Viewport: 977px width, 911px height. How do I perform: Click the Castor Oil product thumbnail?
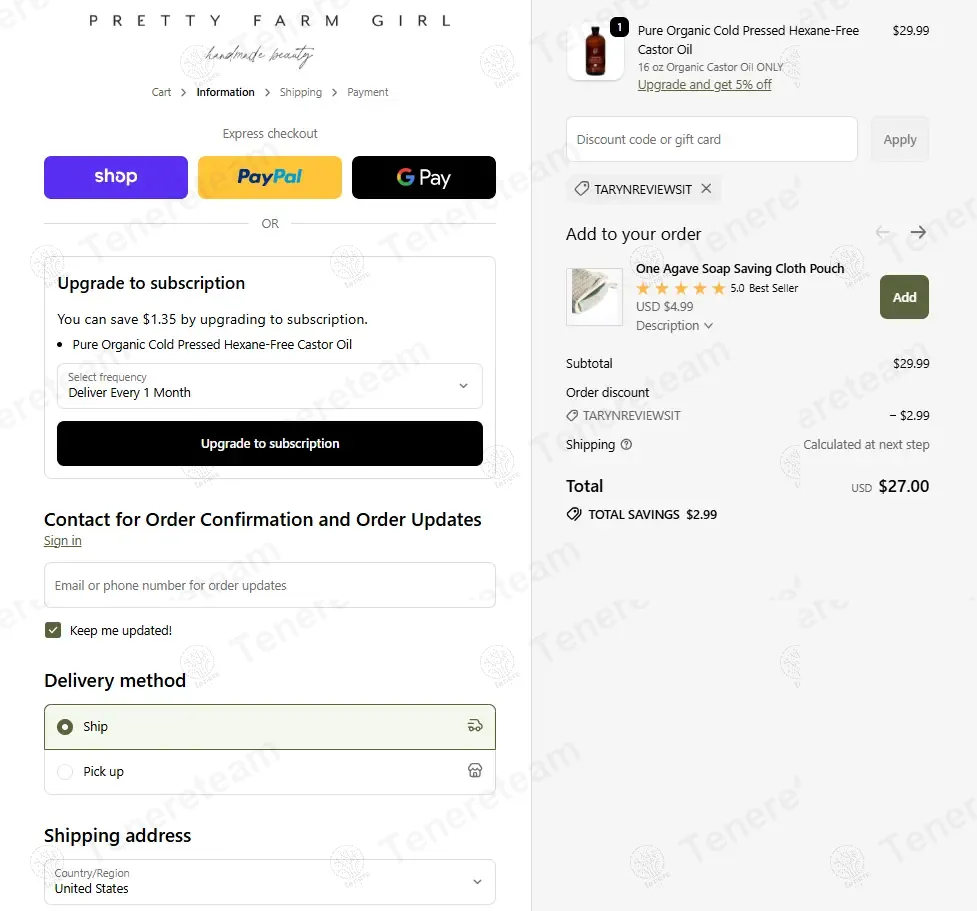click(596, 51)
